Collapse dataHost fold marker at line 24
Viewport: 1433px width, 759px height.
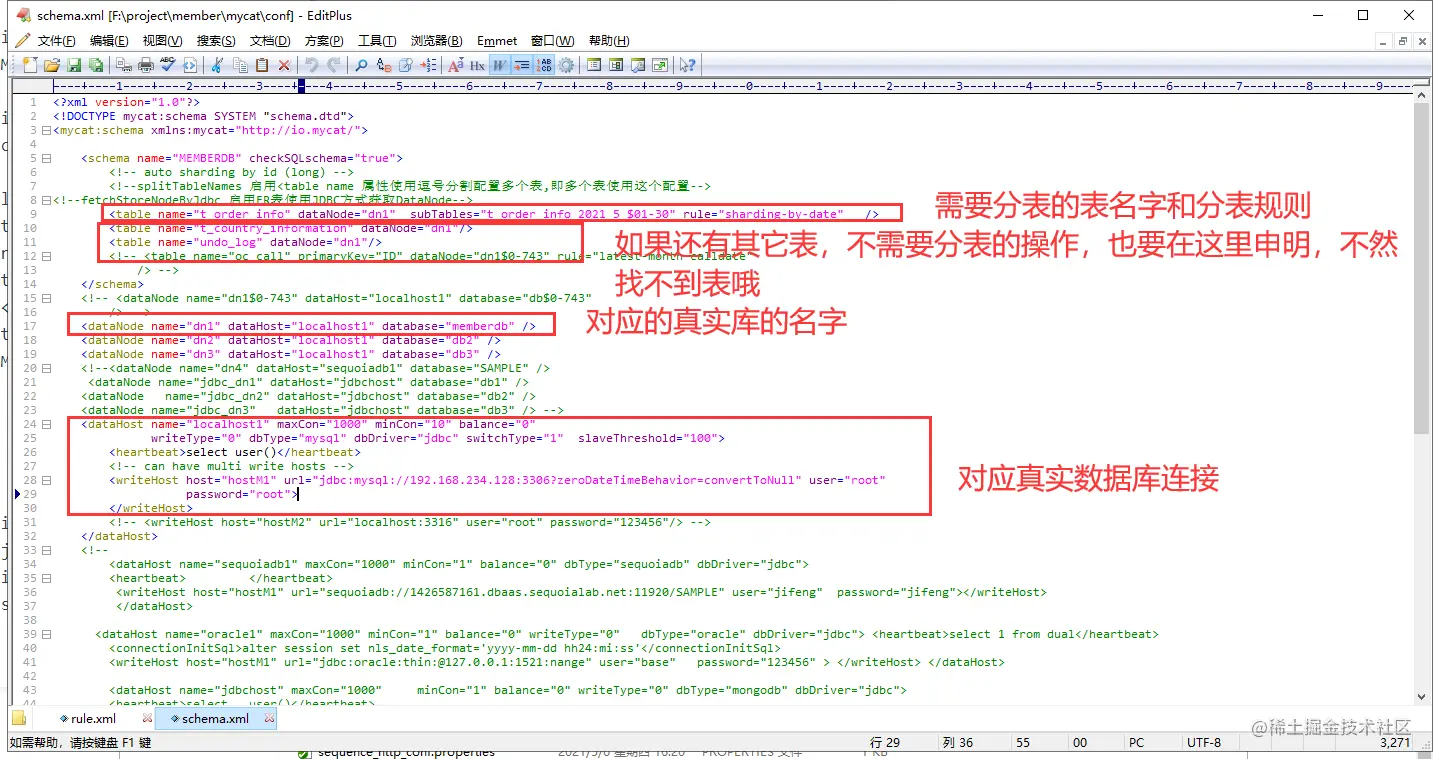(47, 424)
